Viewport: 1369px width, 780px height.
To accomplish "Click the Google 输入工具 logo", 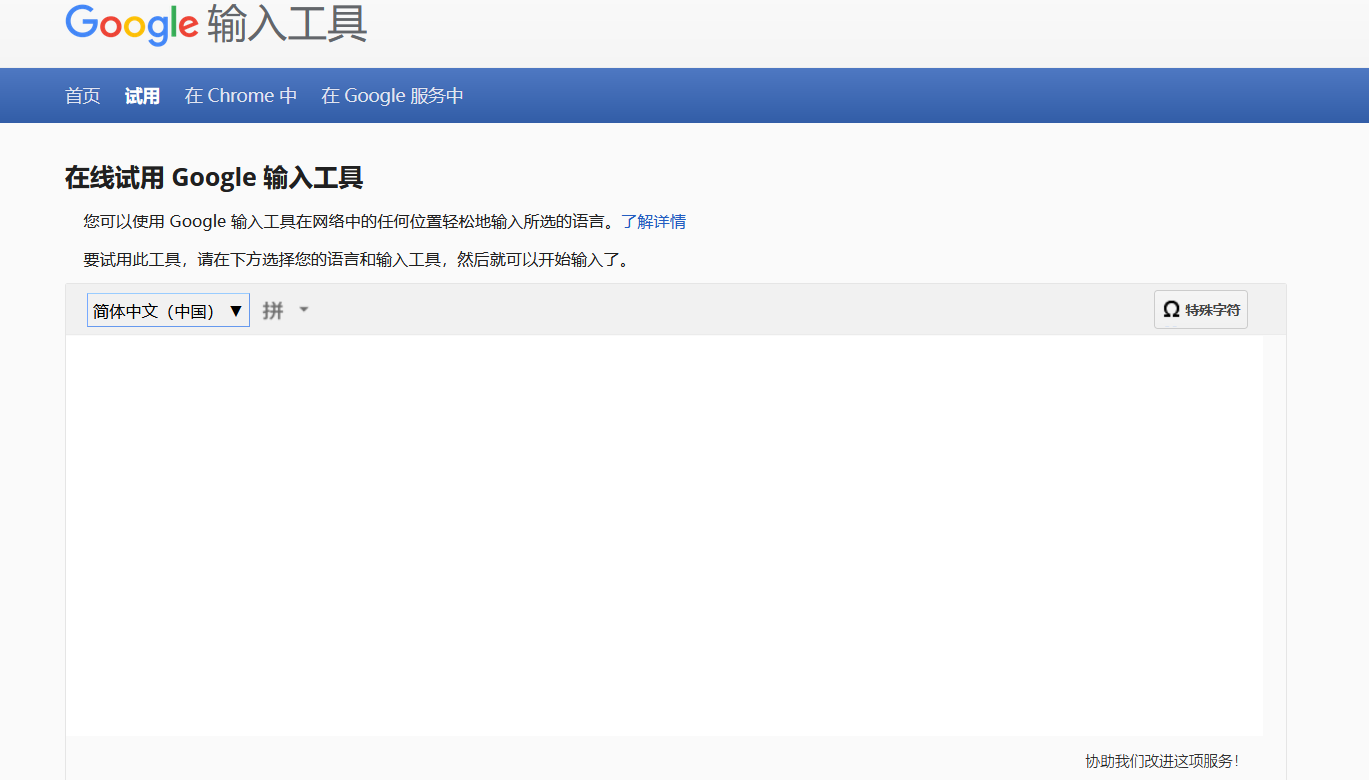I will [x=216, y=24].
